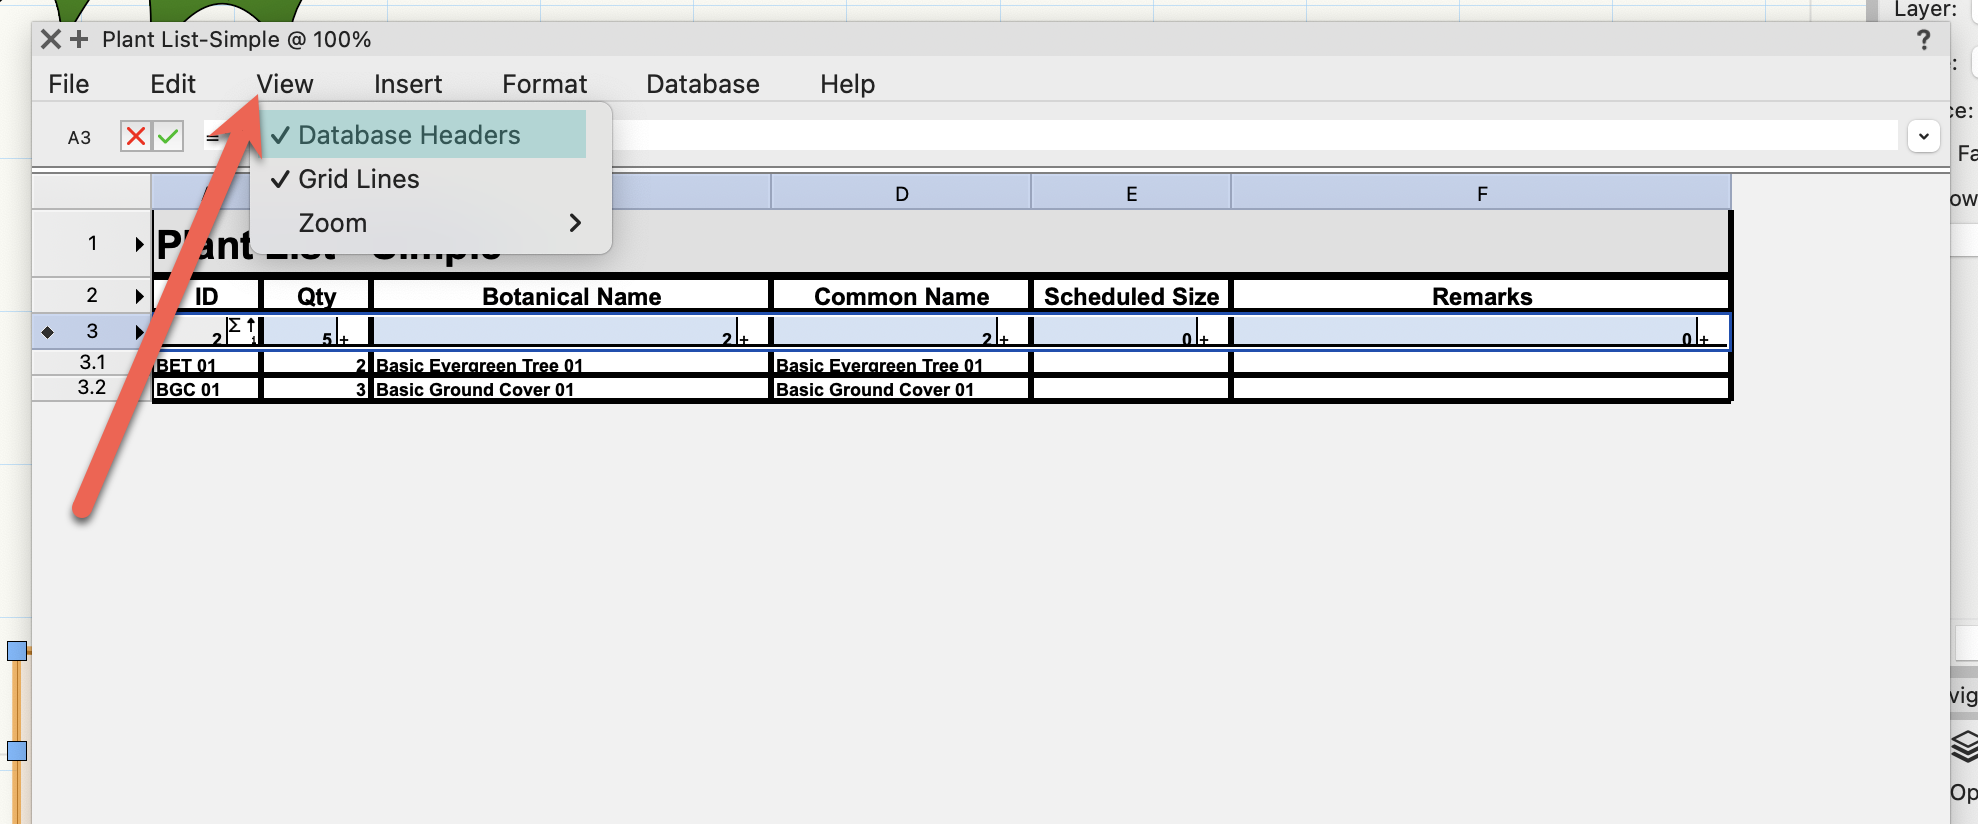Click the row 2 disclosure triangle
The height and width of the screenshot is (824, 1978).
pos(139,295)
